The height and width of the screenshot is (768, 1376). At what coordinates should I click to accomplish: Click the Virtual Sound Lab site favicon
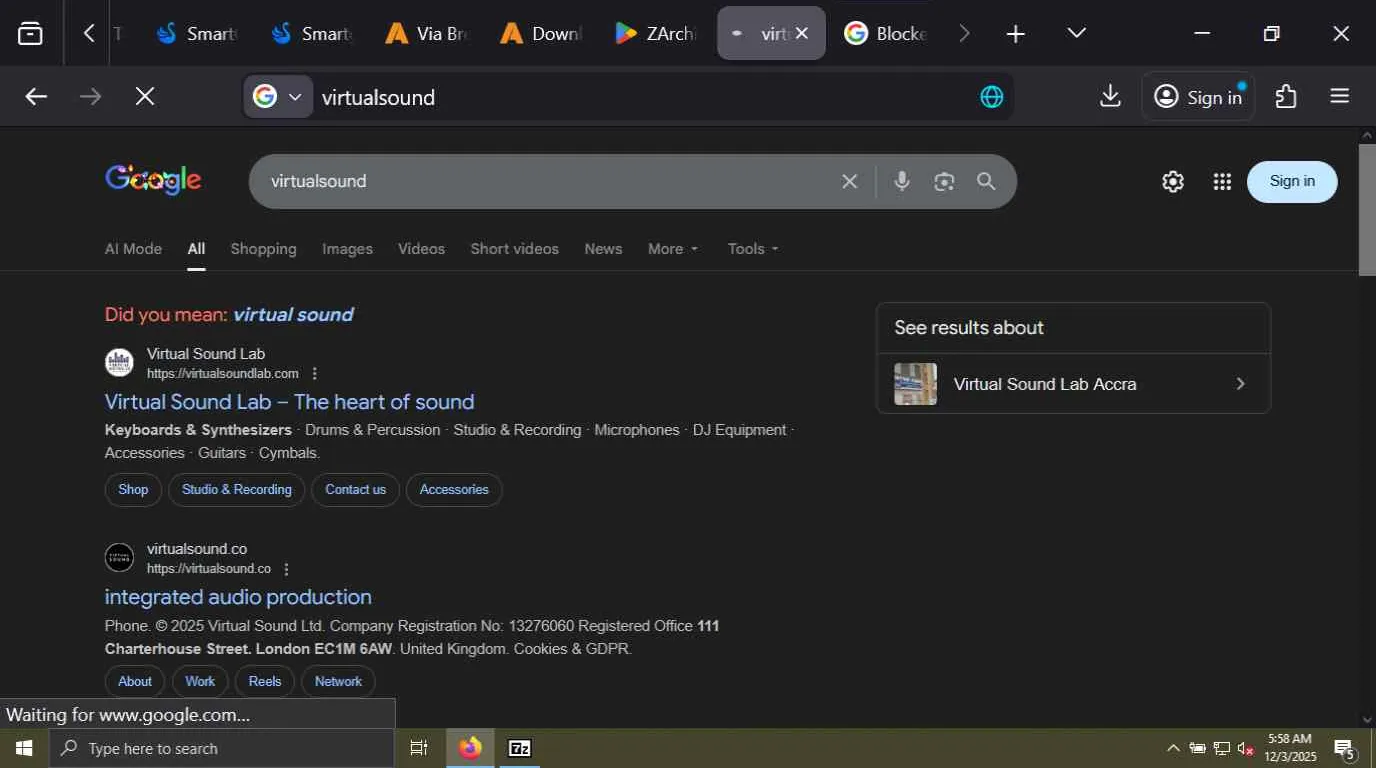[119, 363]
